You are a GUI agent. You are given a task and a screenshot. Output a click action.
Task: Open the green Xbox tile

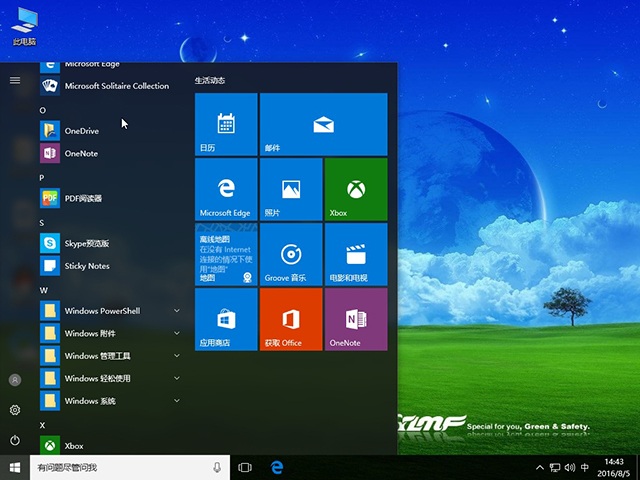(x=355, y=189)
